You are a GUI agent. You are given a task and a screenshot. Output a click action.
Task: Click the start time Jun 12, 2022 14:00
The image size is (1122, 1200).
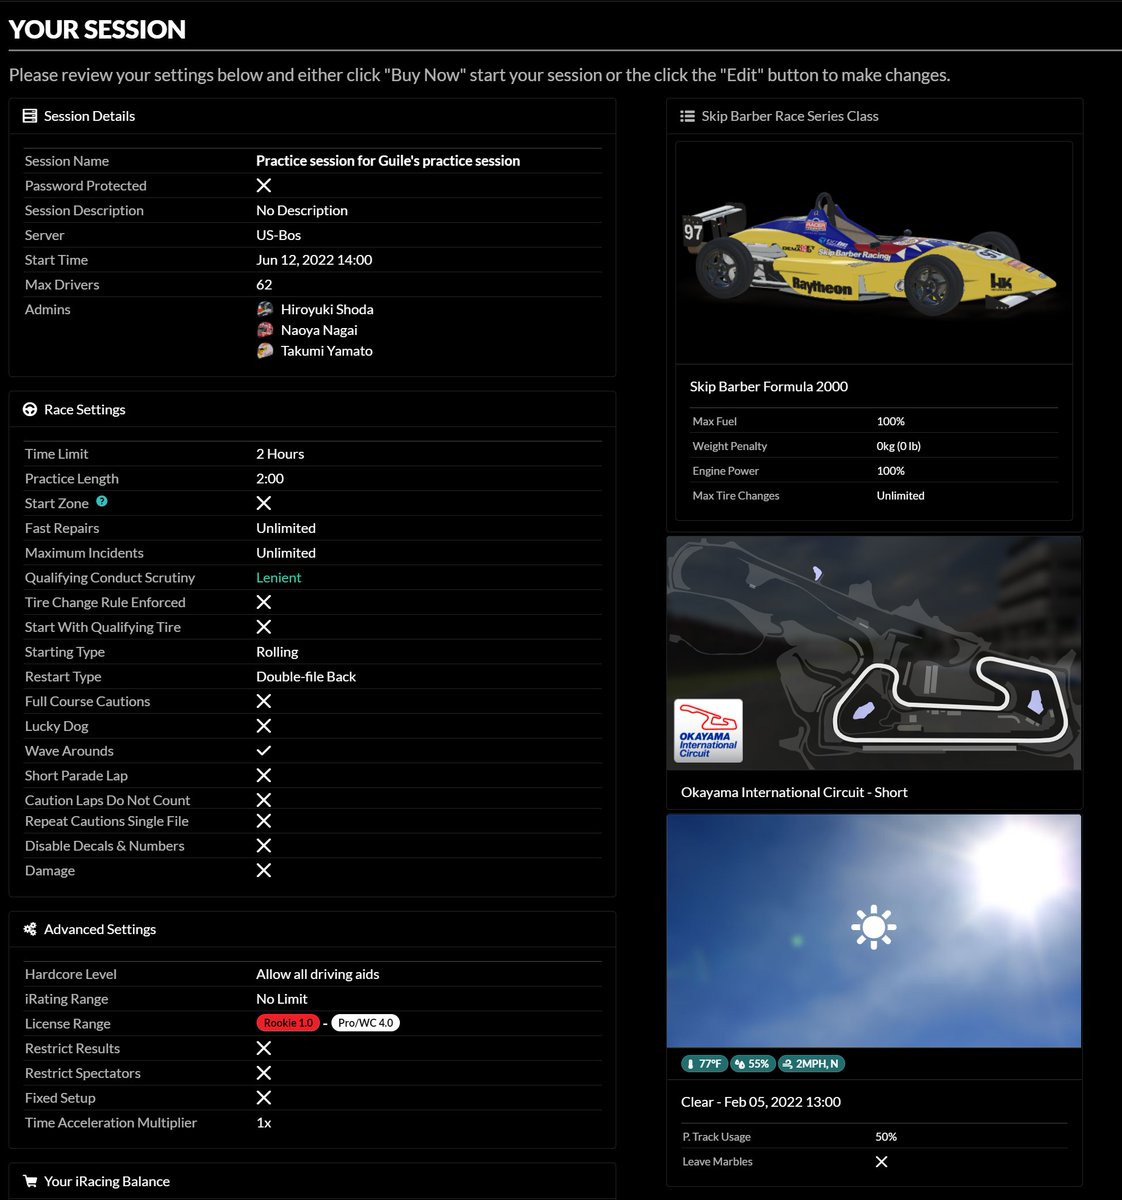pos(314,260)
